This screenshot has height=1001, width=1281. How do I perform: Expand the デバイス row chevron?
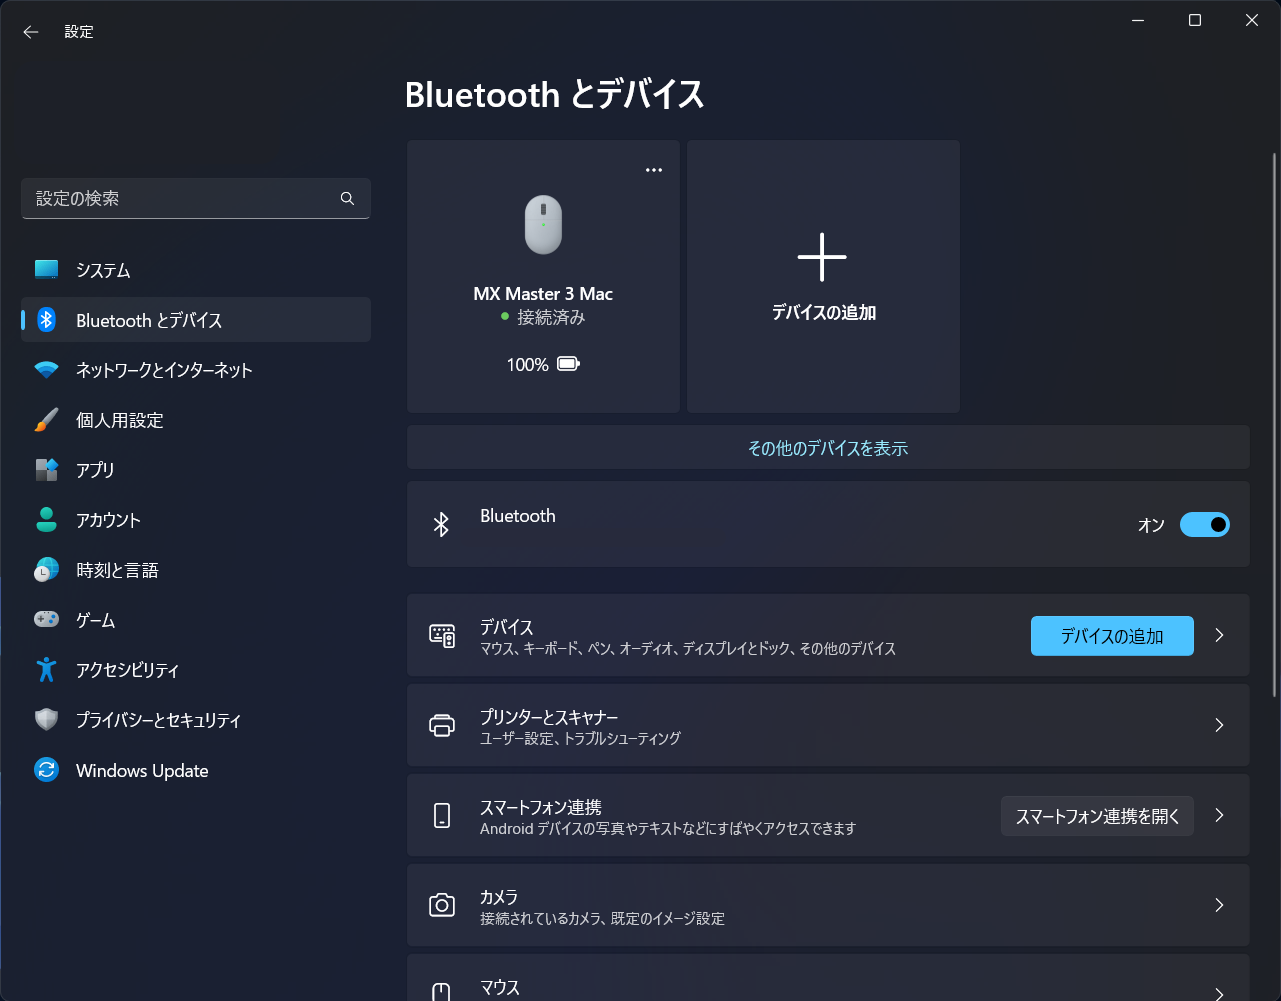coord(1219,636)
